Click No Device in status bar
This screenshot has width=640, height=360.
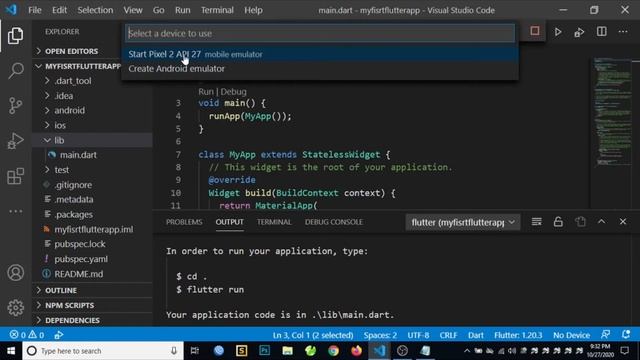tap(571, 335)
